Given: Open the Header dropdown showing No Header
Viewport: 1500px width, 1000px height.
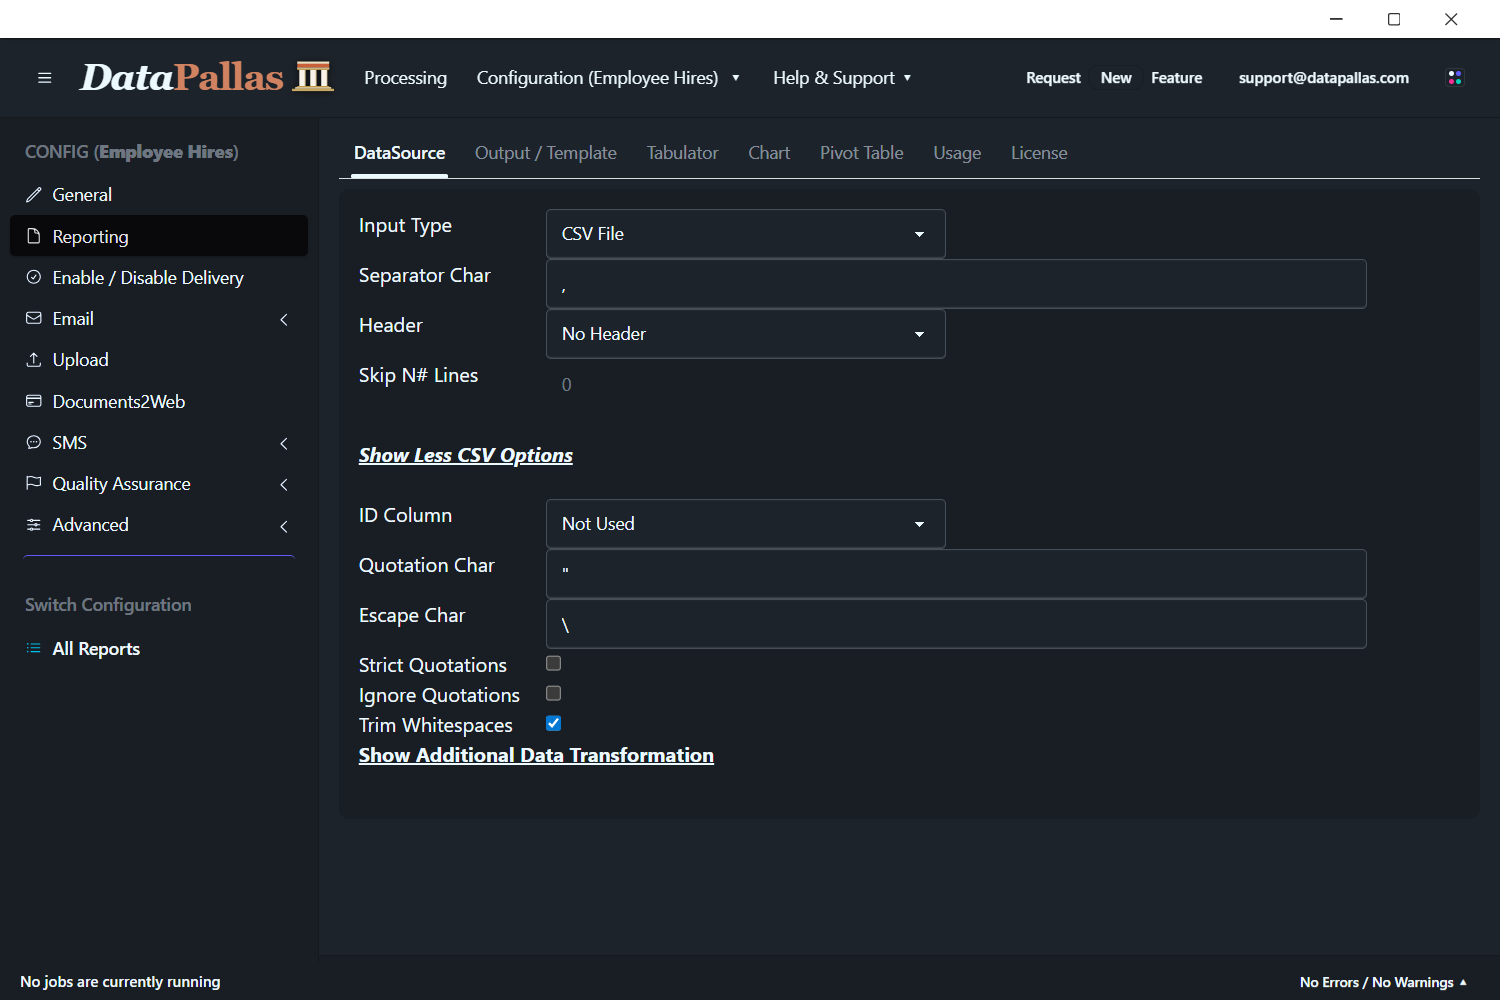Looking at the screenshot, I should click(x=746, y=334).
